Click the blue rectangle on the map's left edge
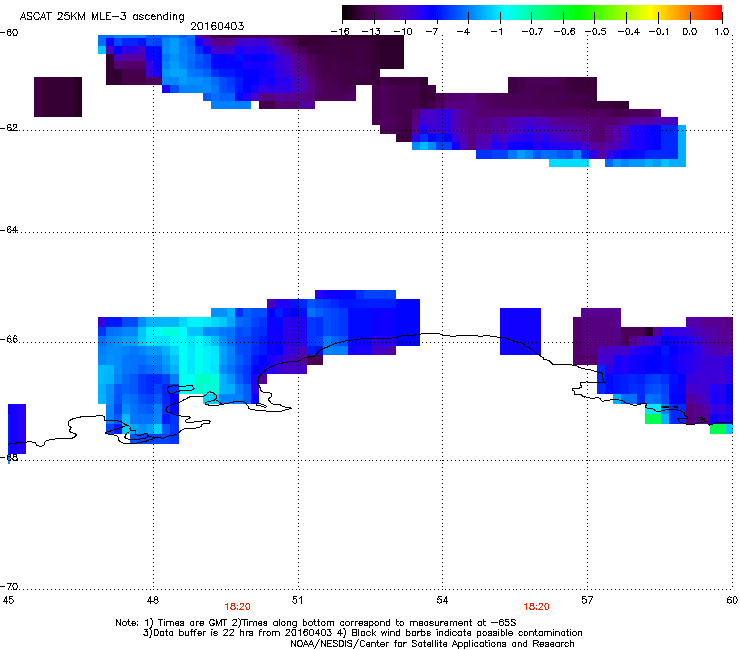The image size is (740, 650). (x=17, y=429)
